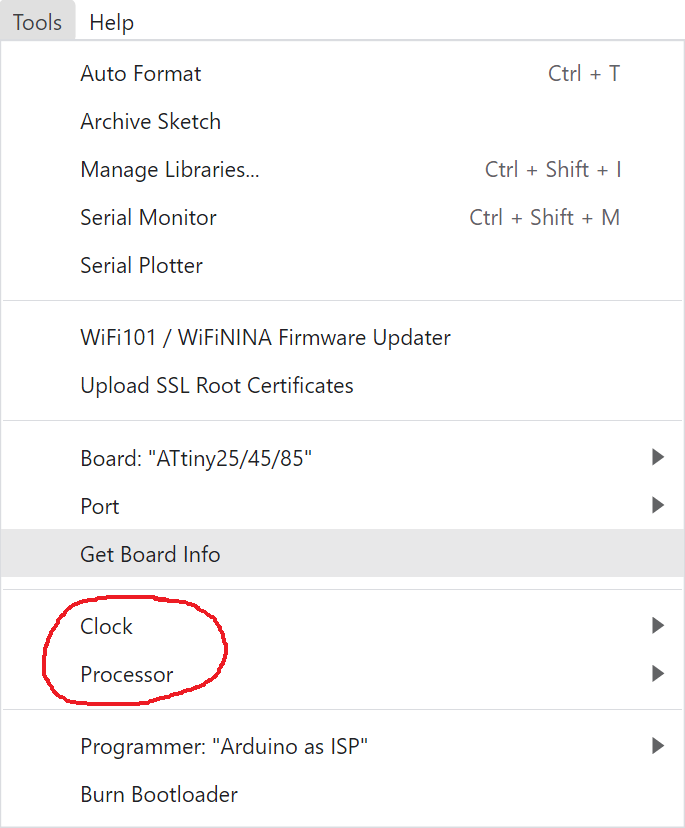
Task: Expand the Port submenu arrow
Action: pos(657,506)
